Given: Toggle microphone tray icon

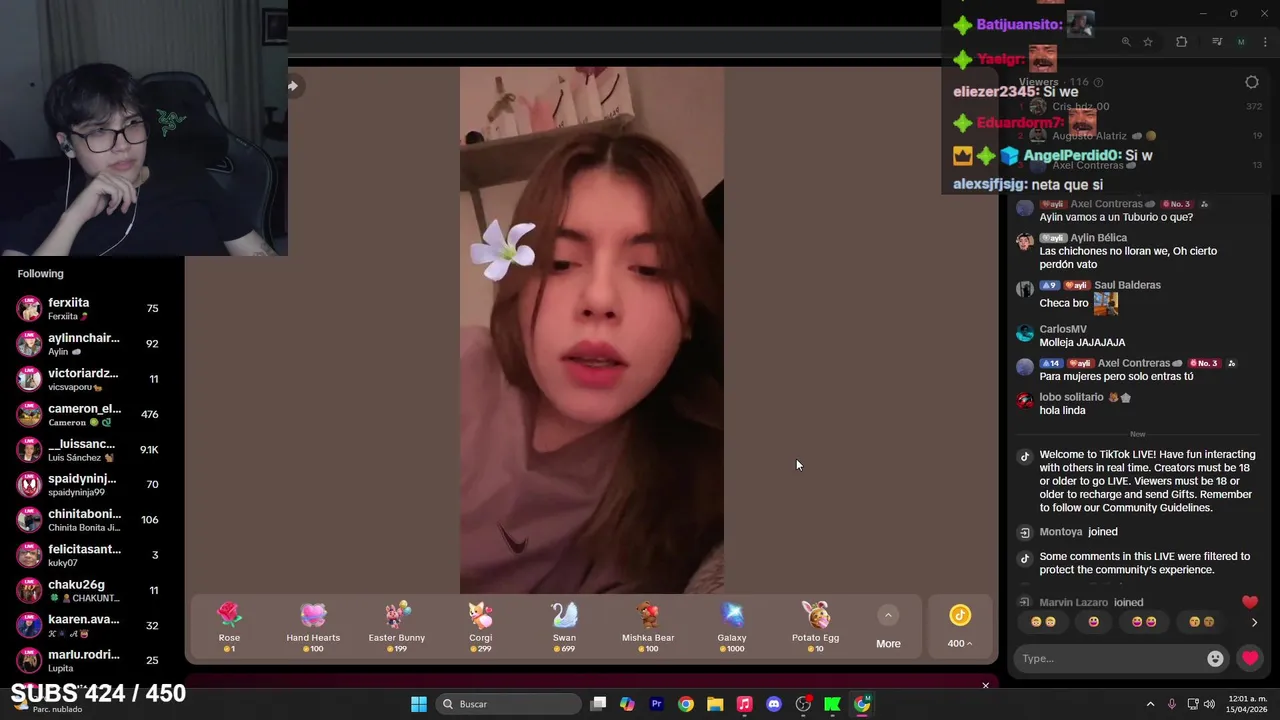Looking at the screenshot, I should coord(1171,704).
